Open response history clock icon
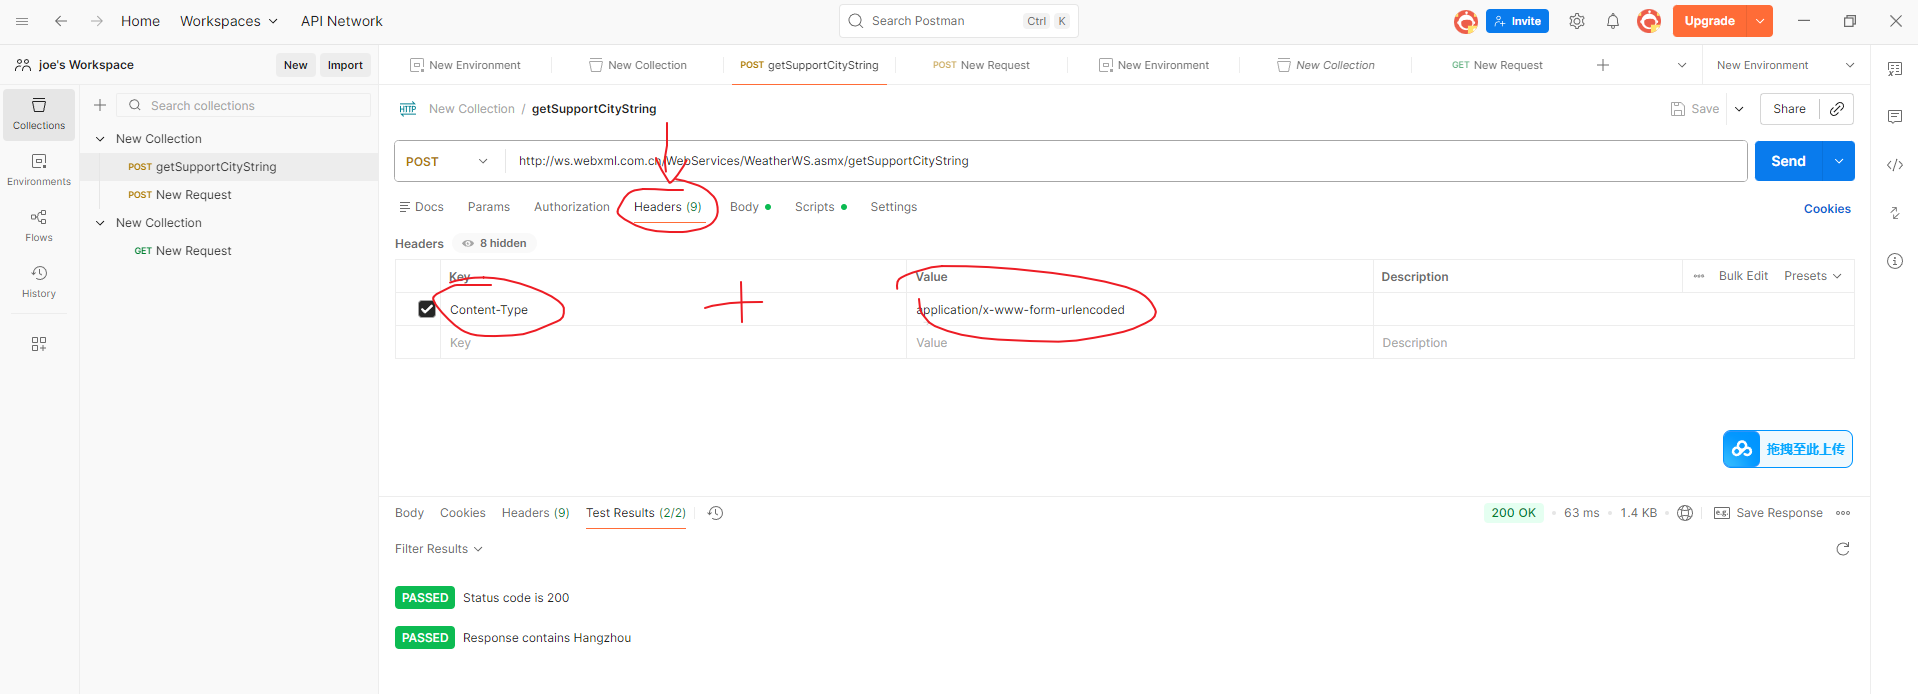Screen dimensions: 1918x694 pos(715,513)
